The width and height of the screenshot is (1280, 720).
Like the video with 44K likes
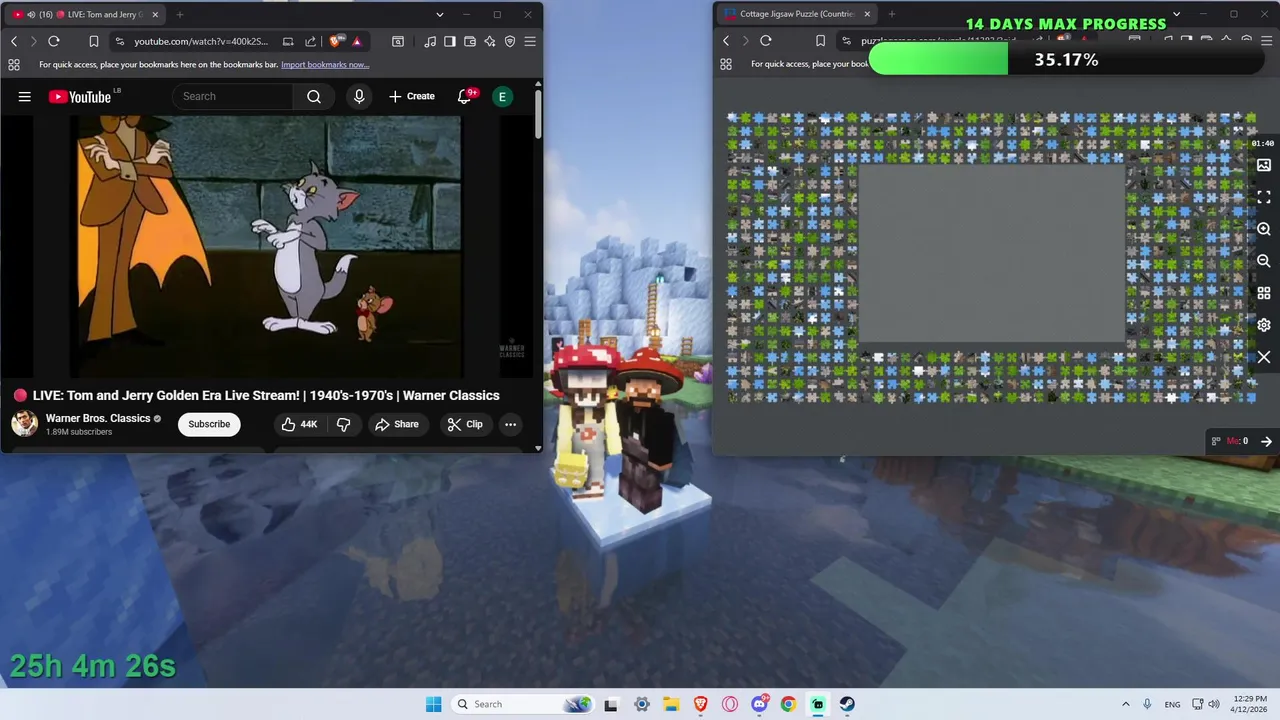point(299,424)
